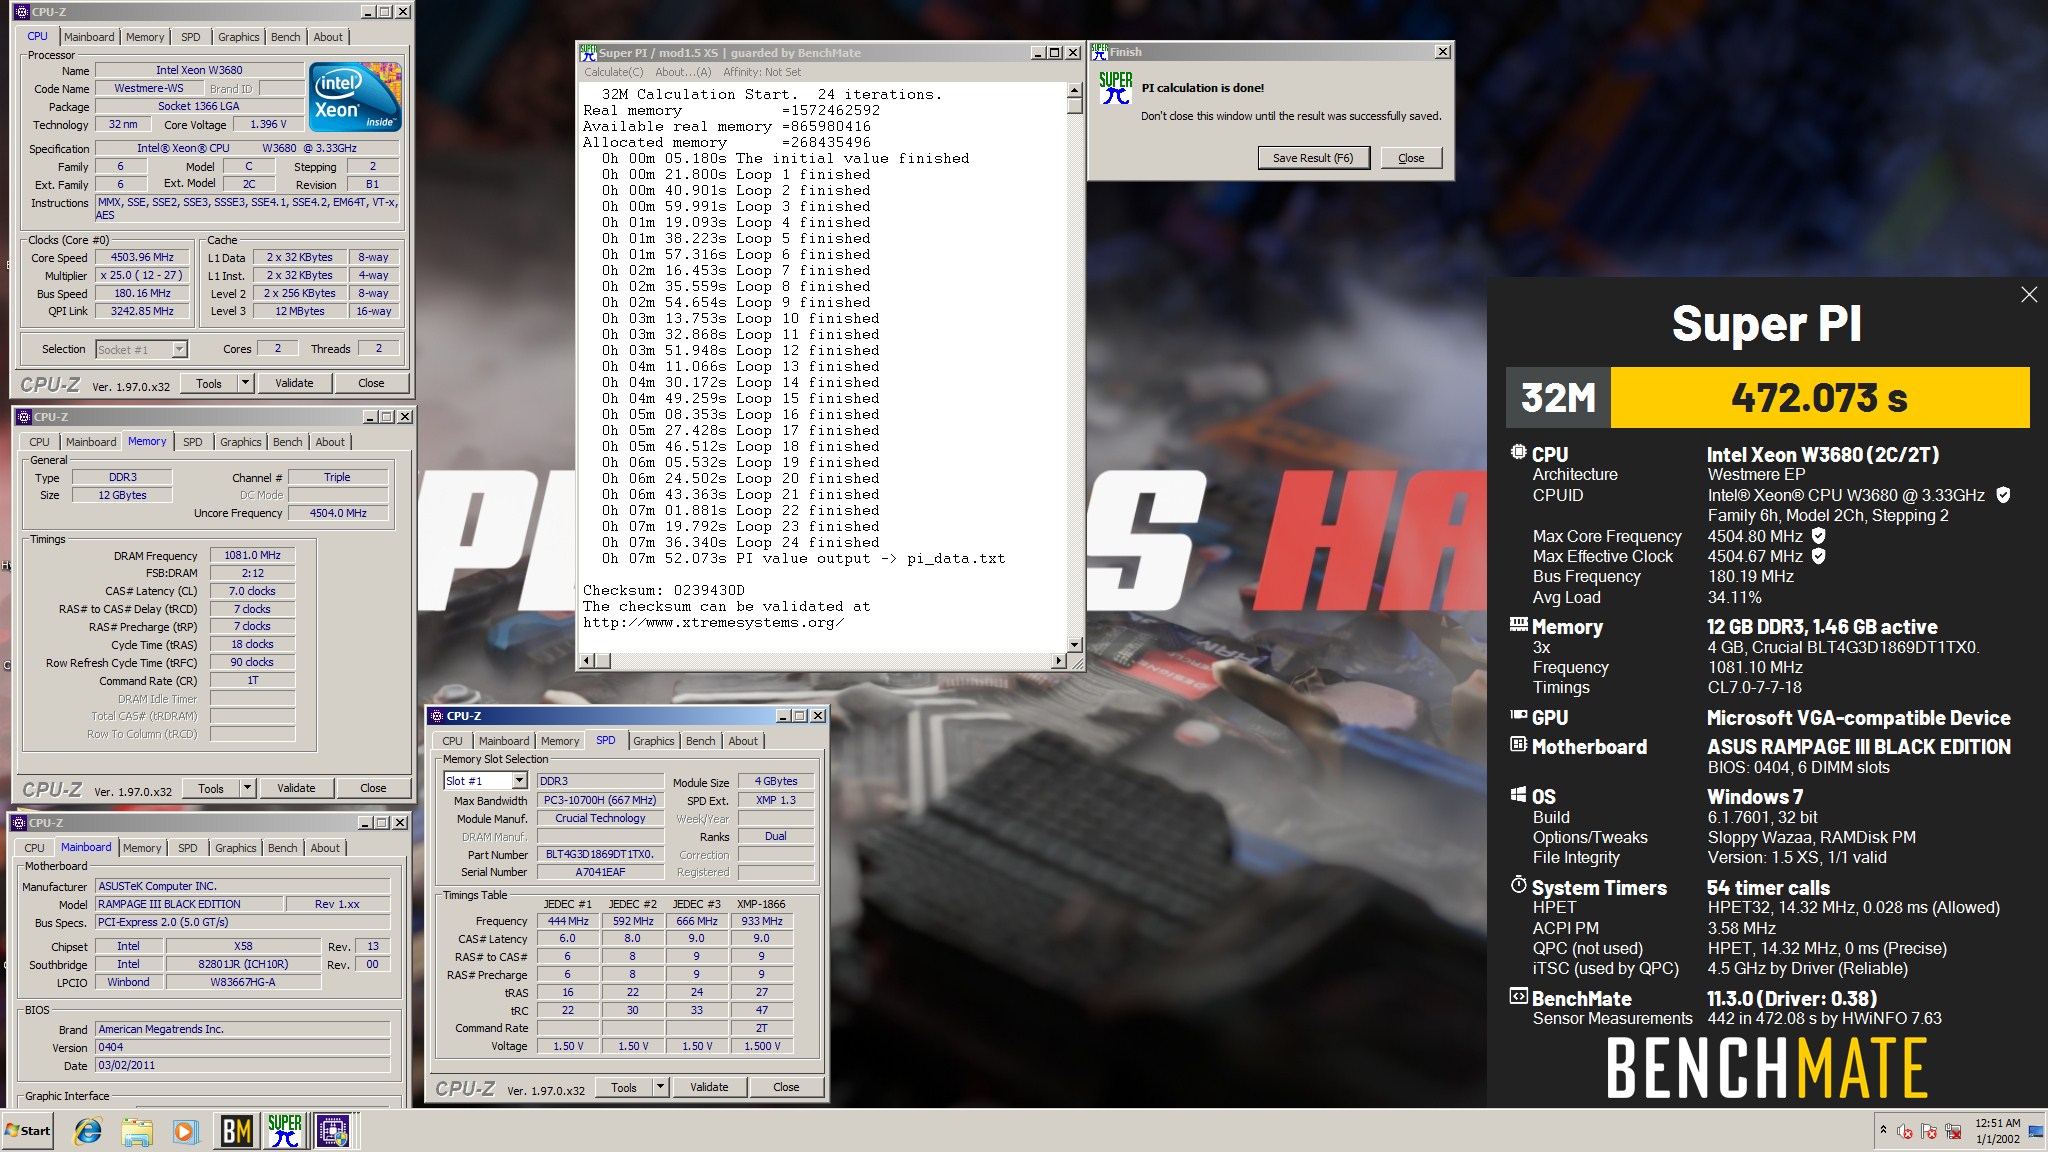Image resolution: width=2048 pixels, height=1152 pixels.
Task: Click the Checksum: 0239430D line
Action: pyautogui.click(x=664, y=590)
